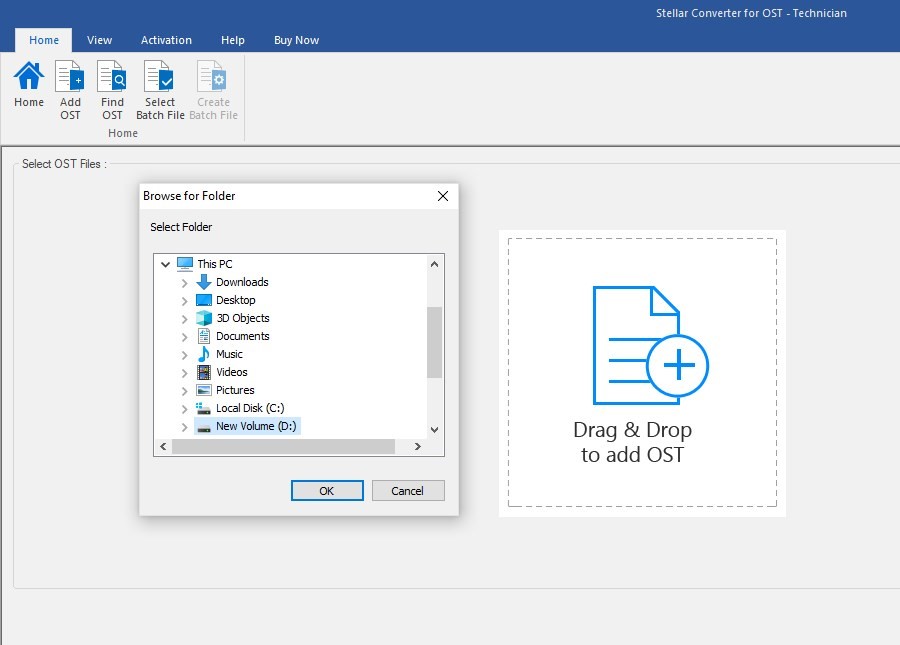The image size is (900, 645).
Task: Select New Volume (D:) label
Action: point(256,426)
